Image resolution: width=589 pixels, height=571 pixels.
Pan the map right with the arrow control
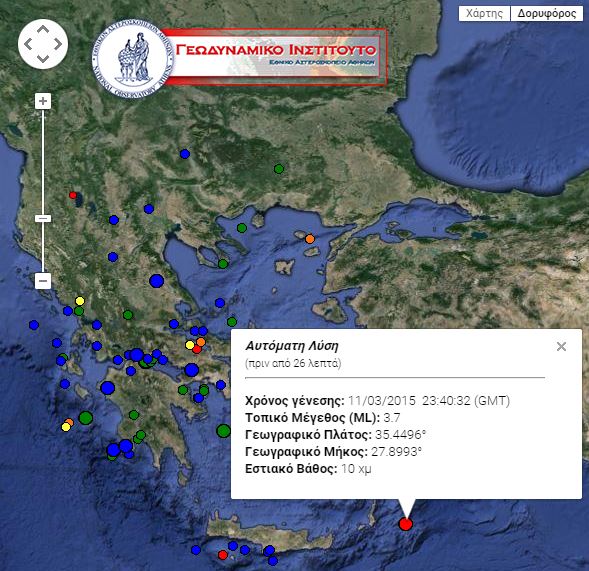57,44
